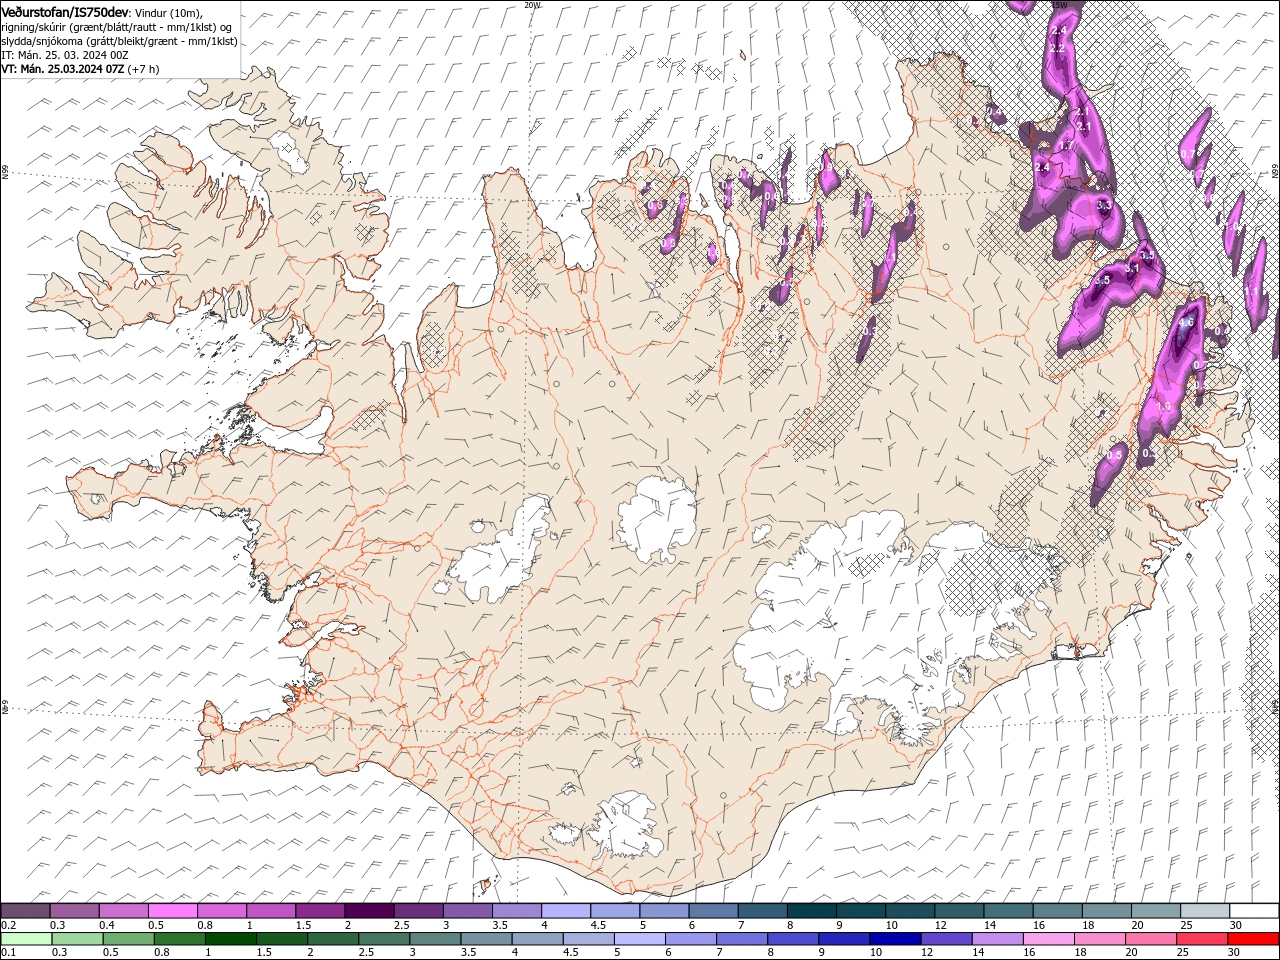Select the 18 grey-teal swatch in the snow legend
The image size is (1280, 960).
tap(1106, 911)
